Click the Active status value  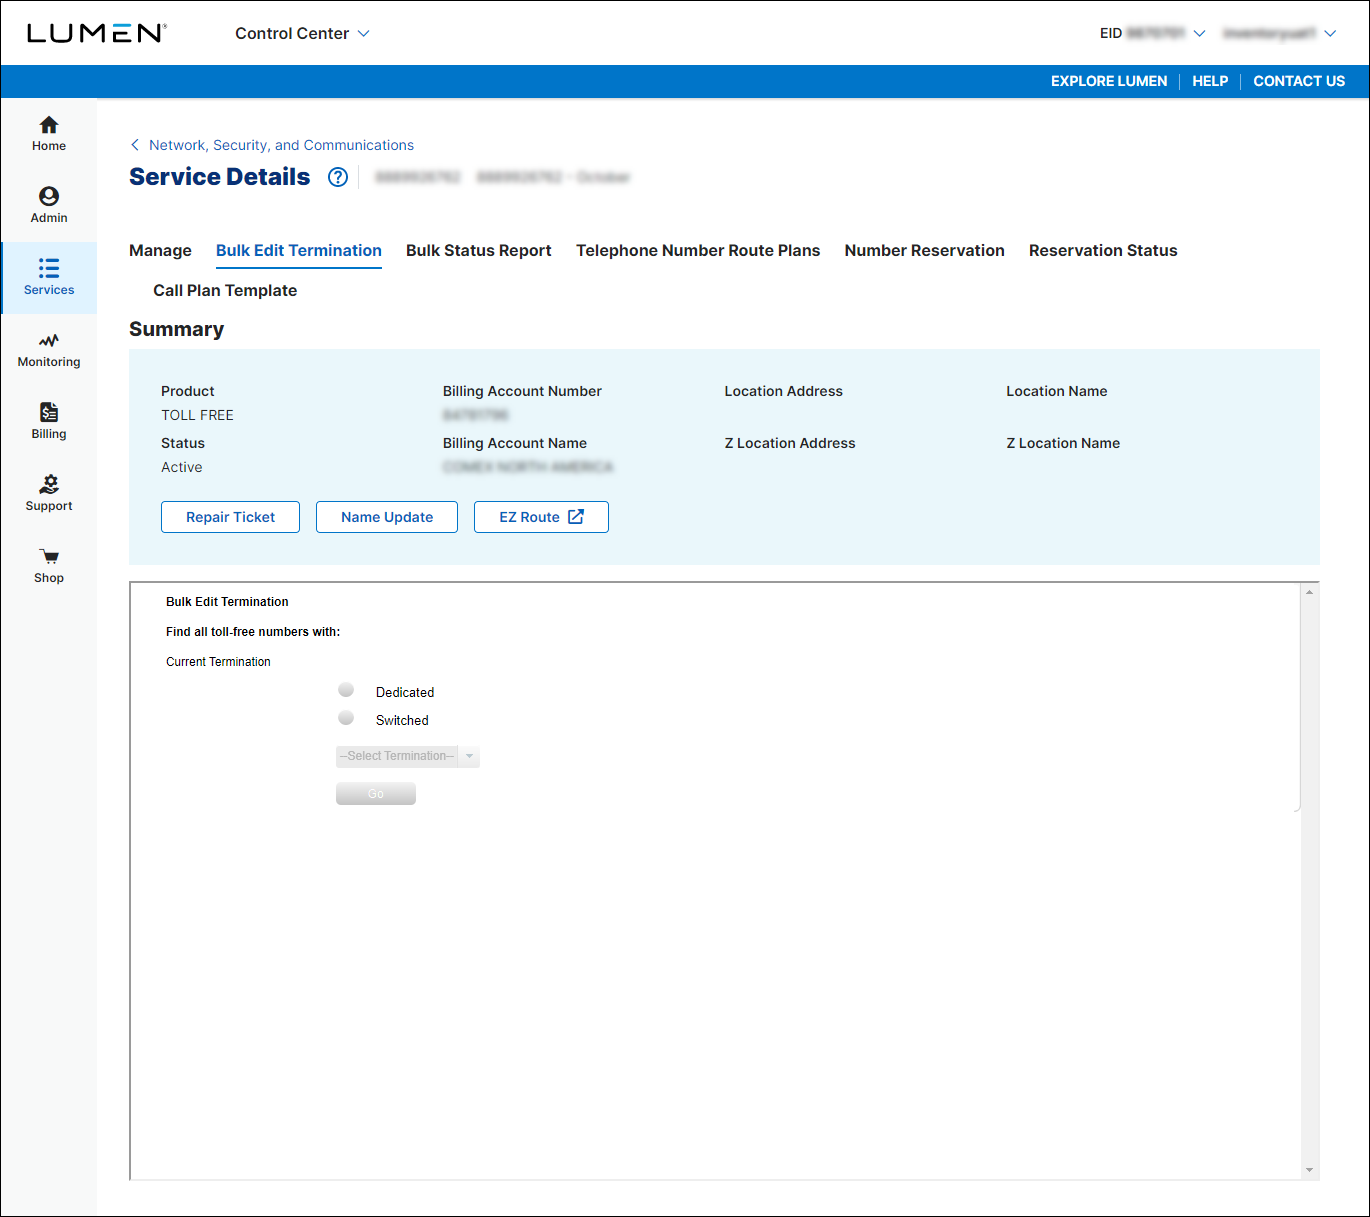(x=182, y=467)
